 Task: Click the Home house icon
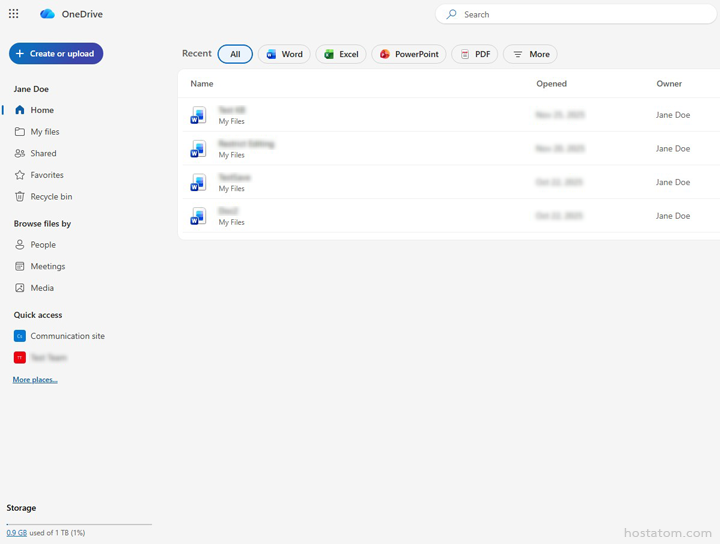[x=20, y=110]
